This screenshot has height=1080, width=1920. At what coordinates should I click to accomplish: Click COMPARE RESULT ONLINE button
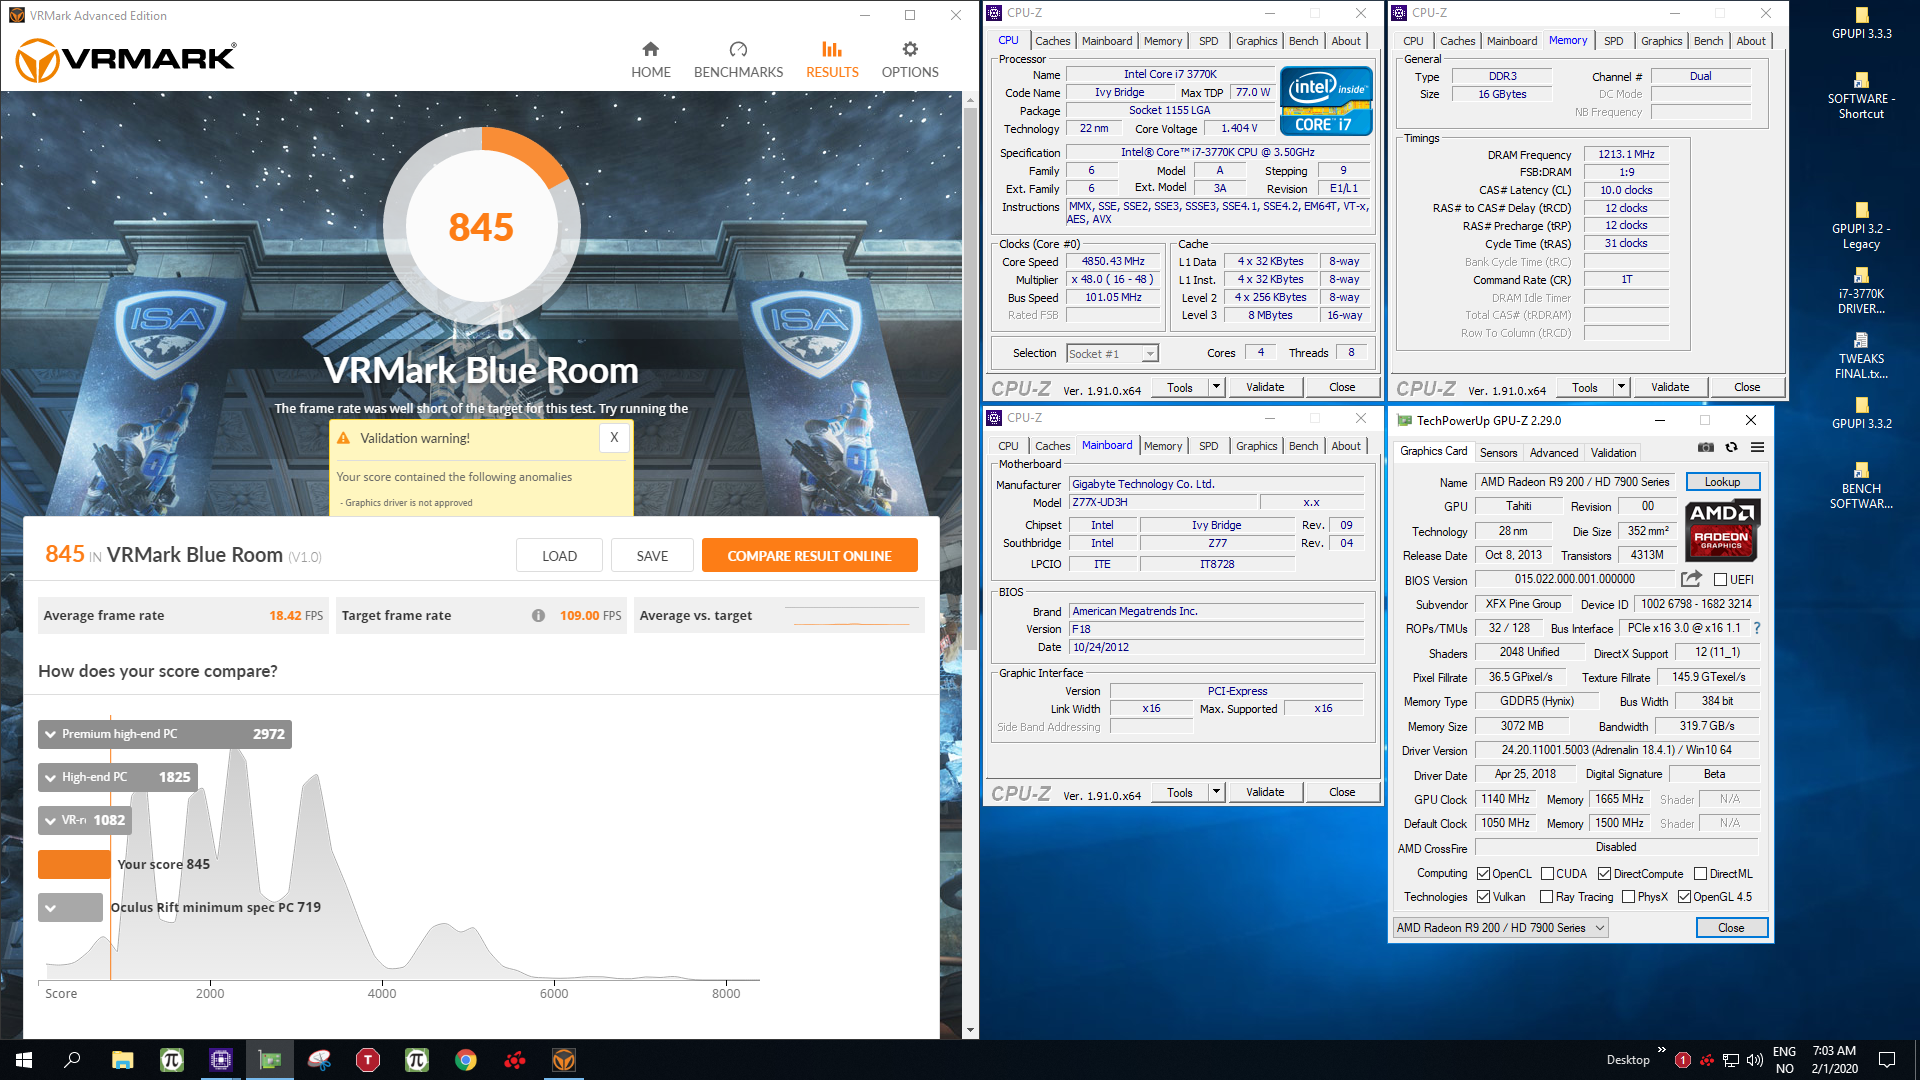point(809,556)
